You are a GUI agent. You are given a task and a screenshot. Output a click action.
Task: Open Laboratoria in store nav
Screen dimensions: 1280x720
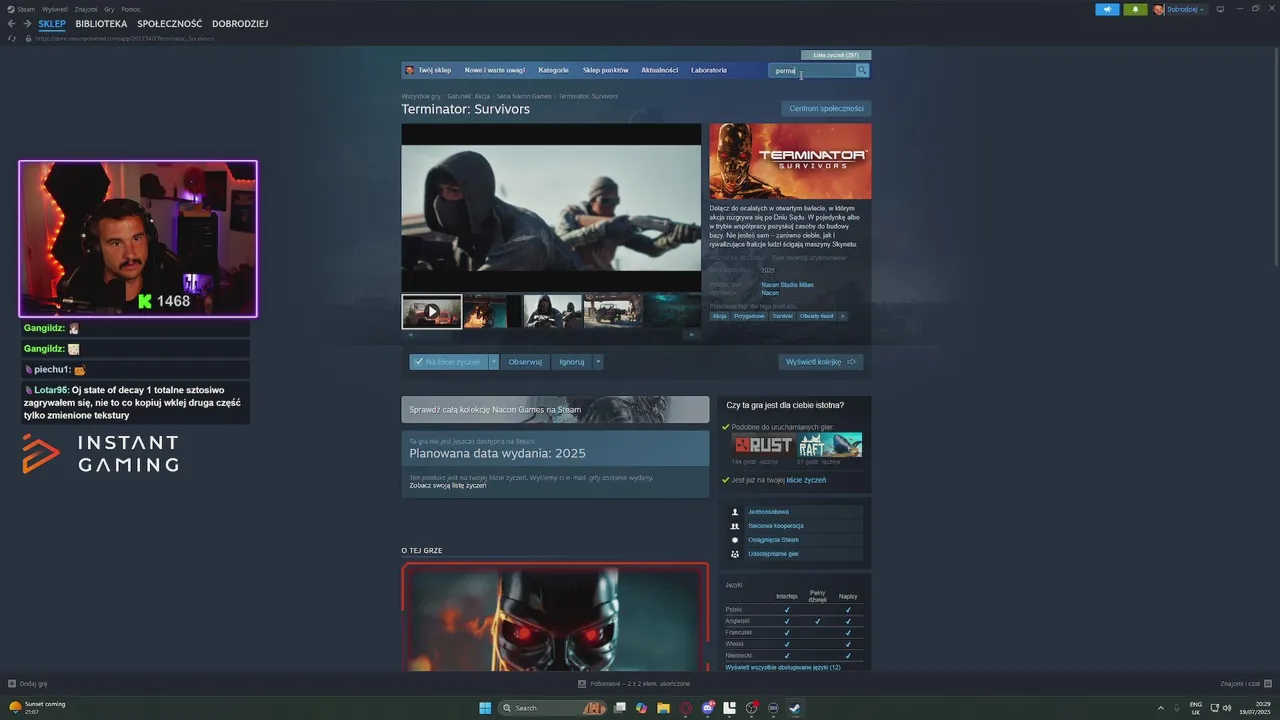(709, 70)
